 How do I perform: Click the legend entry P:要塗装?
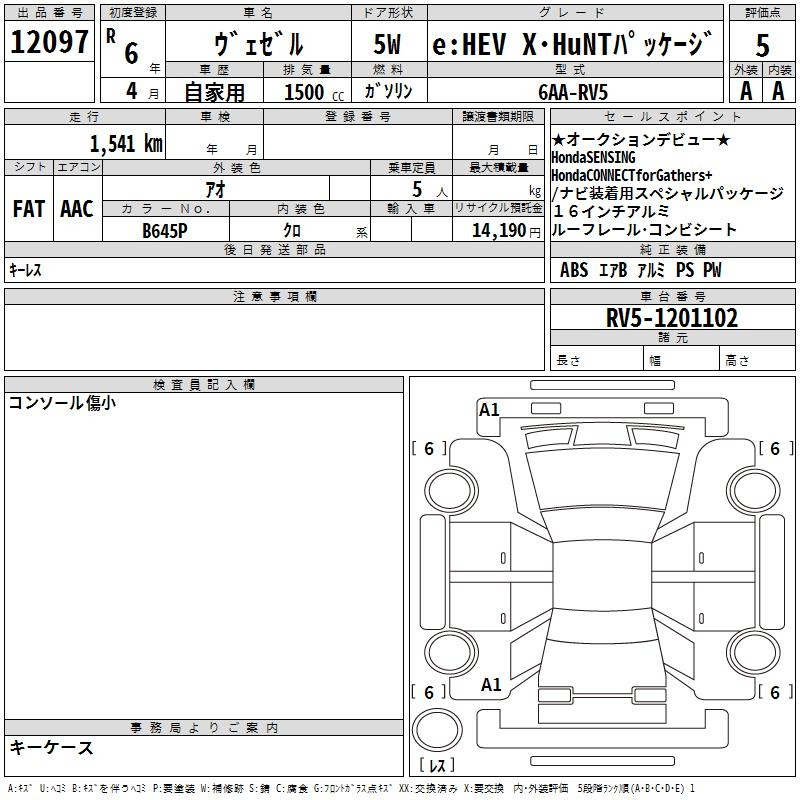click(173, 788)
